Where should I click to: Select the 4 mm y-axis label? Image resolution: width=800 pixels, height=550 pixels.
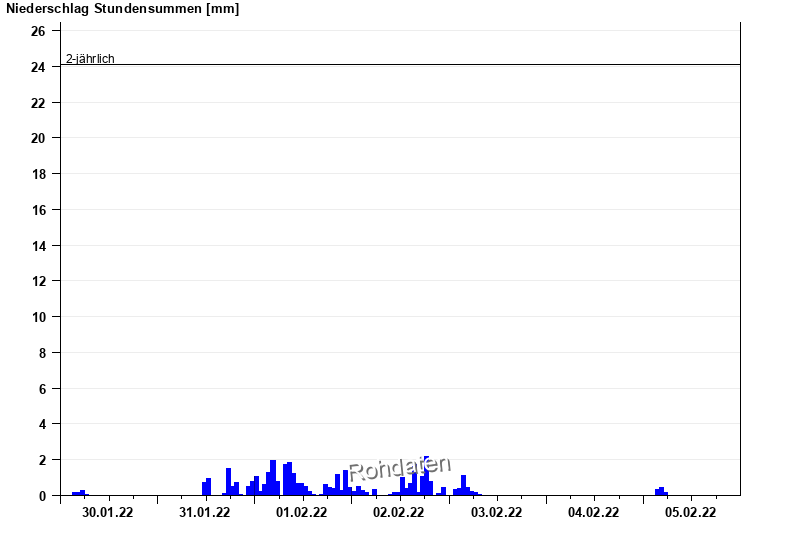click(42, 425)
